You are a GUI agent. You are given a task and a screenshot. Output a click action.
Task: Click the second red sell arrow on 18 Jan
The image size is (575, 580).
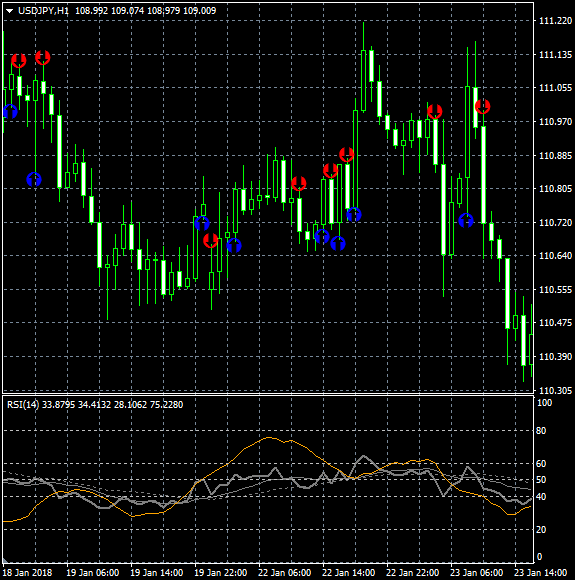tap(43, 57)
